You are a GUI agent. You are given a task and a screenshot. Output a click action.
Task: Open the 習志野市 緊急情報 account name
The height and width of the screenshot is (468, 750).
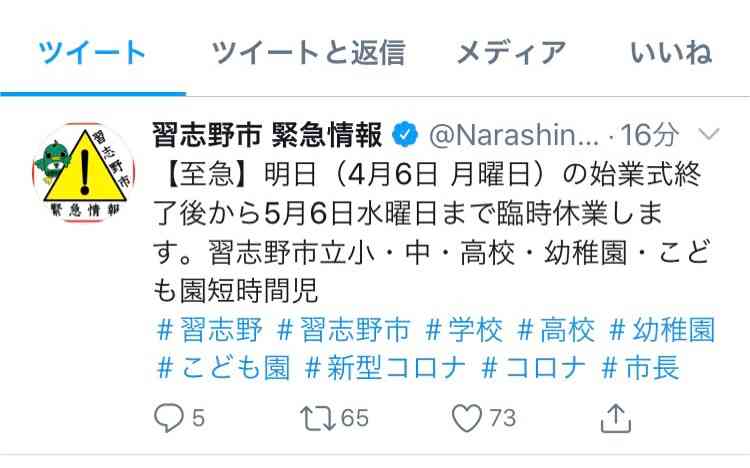(267, 134)
